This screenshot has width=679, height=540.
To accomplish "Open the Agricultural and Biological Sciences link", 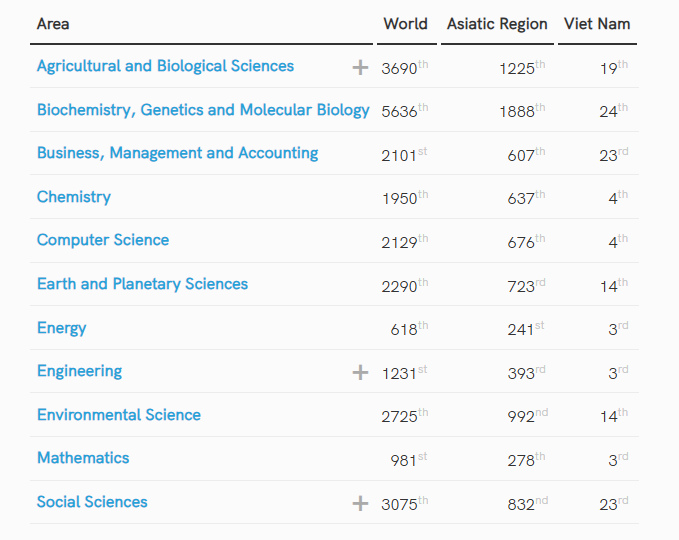I will [x=165, y=66].
